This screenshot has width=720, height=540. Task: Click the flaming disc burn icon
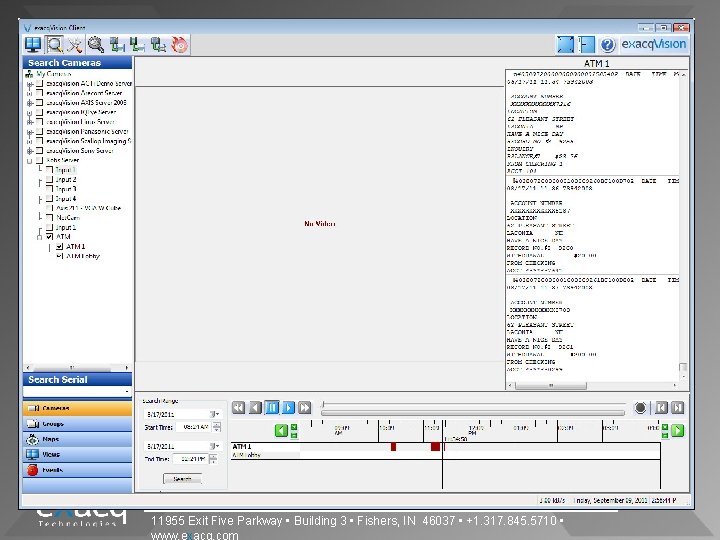pyautogui.click(x=180, y=45)
